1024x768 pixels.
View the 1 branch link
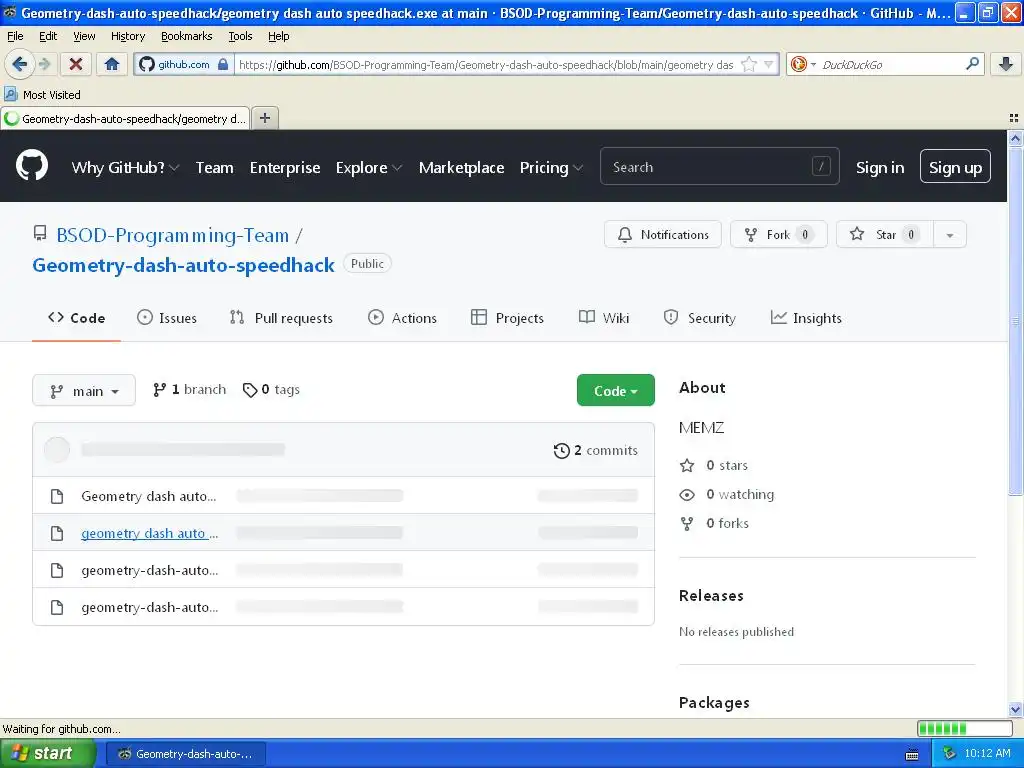point(189,389)
